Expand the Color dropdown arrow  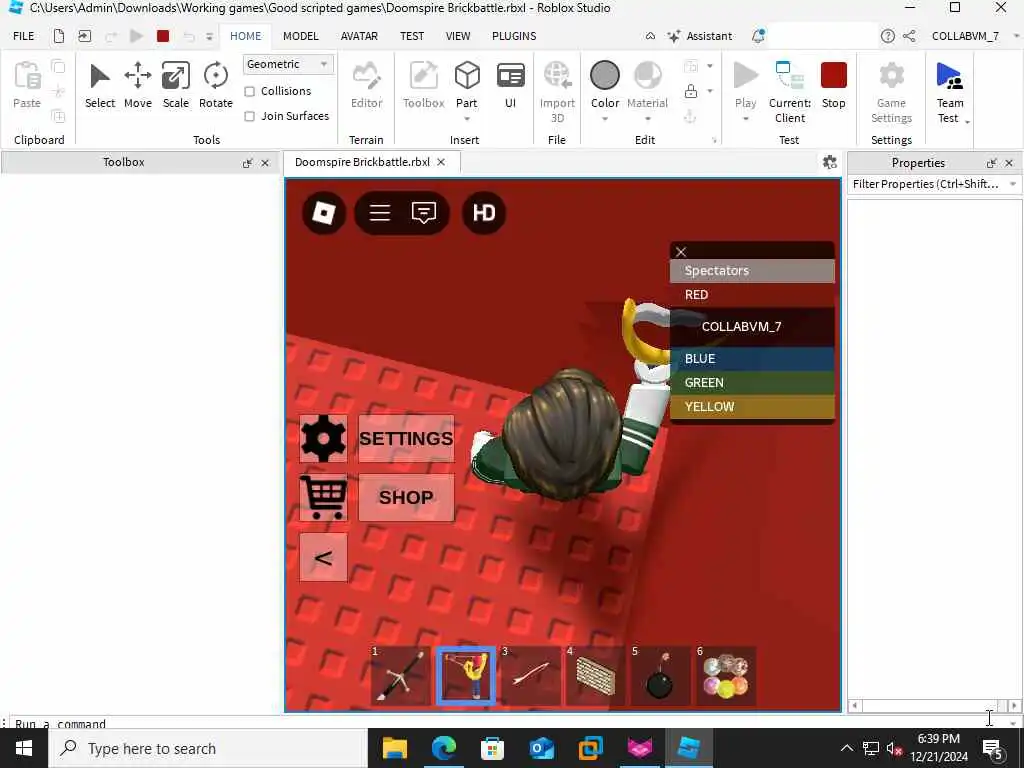(x=605, y=119)
